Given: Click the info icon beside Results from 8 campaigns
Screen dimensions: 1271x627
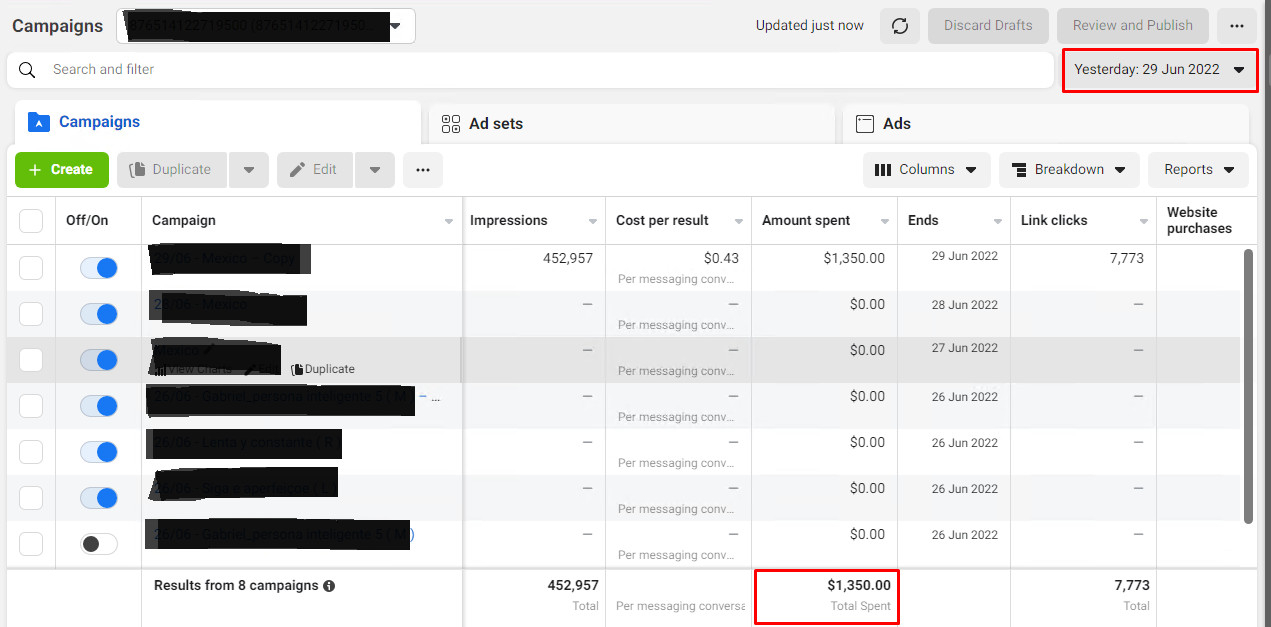Looking at the screenshot, I should (329, 586).
